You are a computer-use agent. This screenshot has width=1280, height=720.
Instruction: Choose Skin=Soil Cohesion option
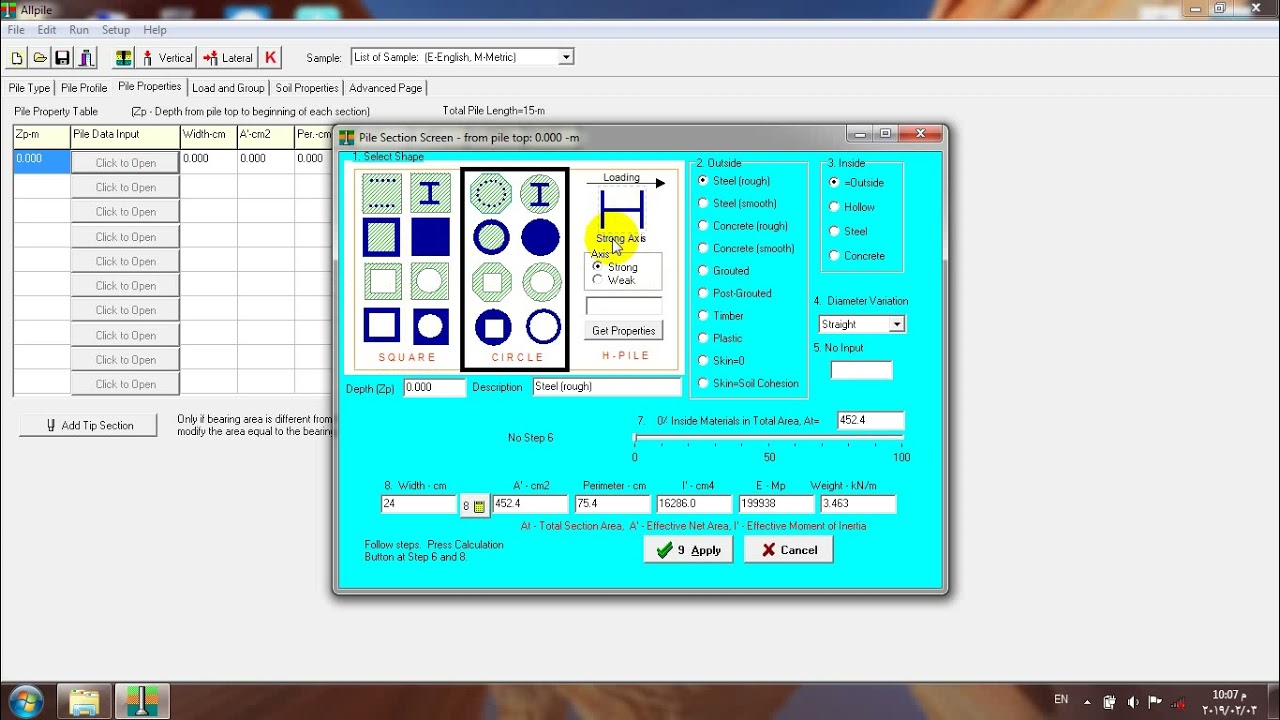(703, 383)
